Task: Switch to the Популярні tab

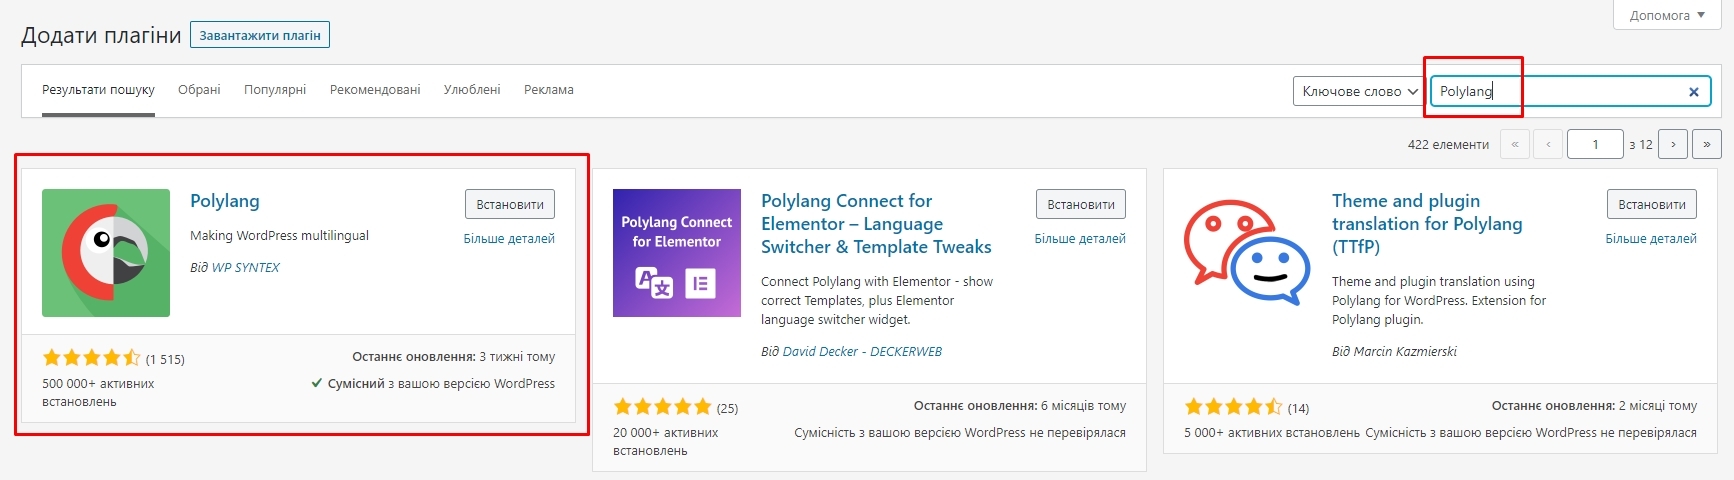Action: click(275, 90)
